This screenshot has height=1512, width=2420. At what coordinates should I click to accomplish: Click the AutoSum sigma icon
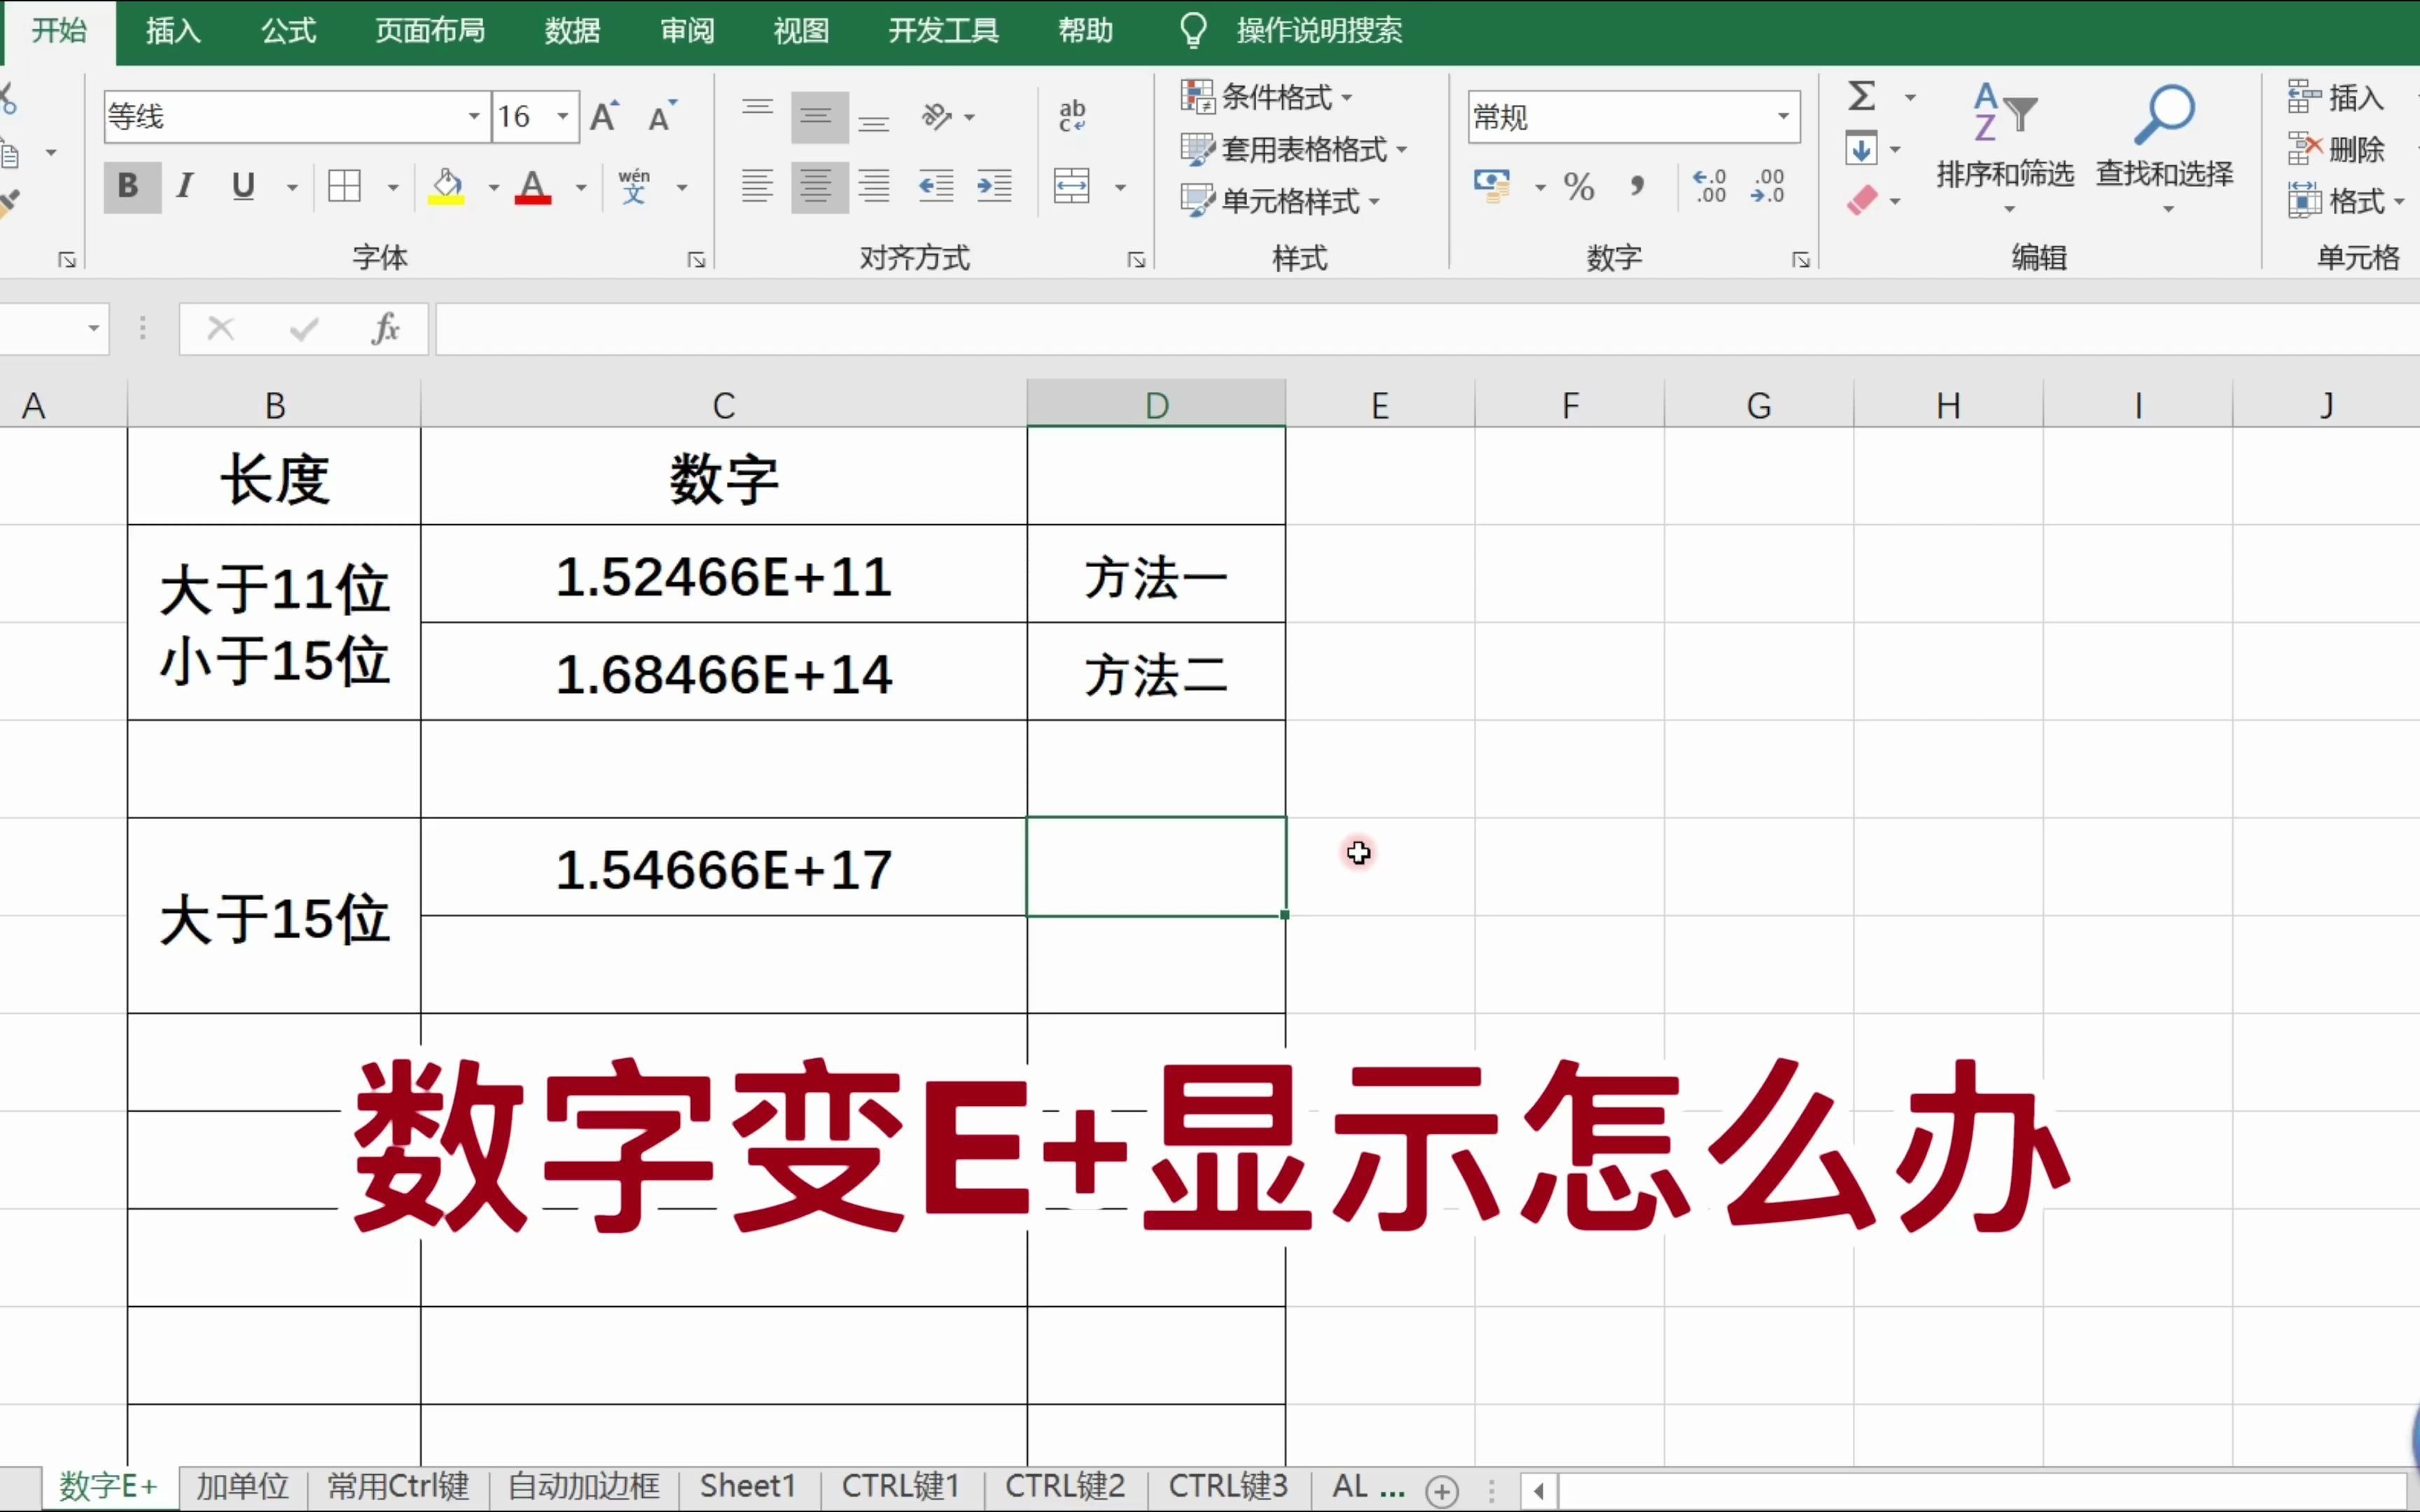1861,97
